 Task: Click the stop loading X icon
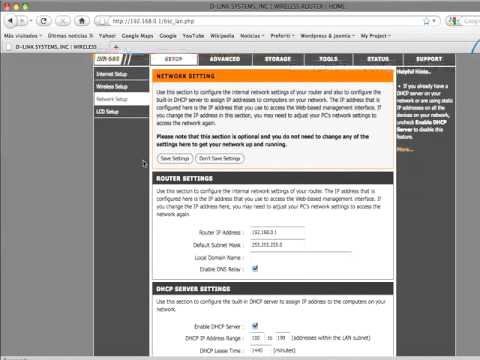(x=63, y=21)
